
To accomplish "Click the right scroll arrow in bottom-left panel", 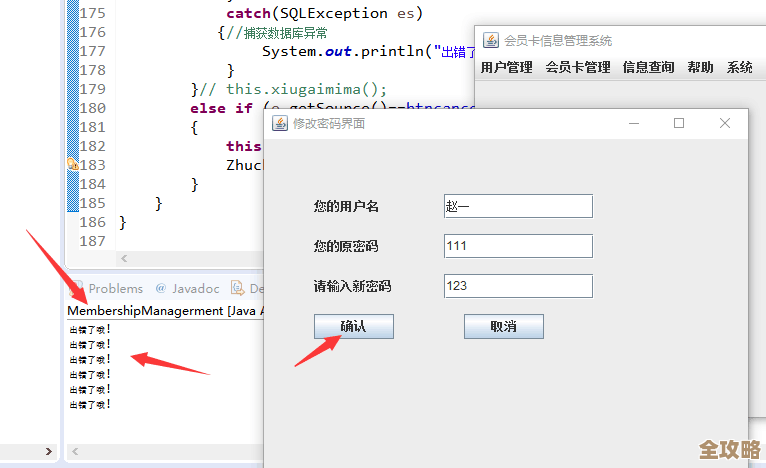I will point(49,453).
